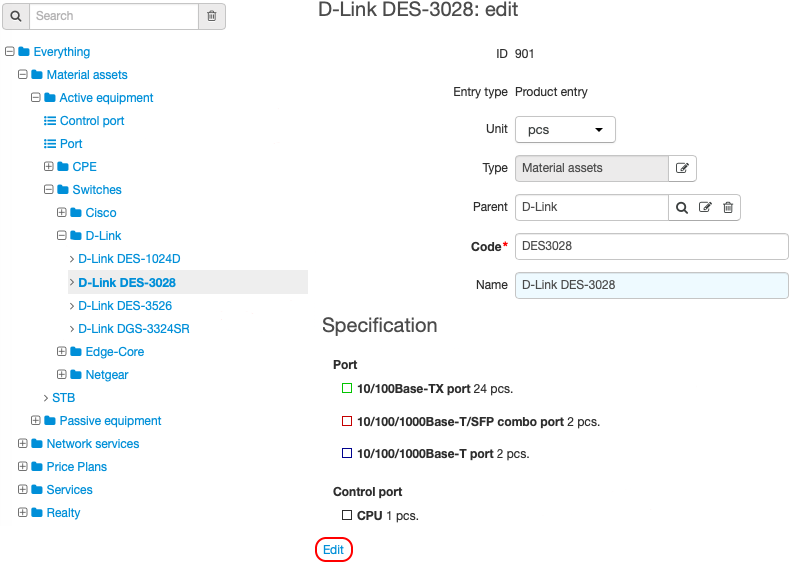This screenshot has height=564, width=792.
Task: Expand the Netgear node
Action: click(x=62, y=375)
